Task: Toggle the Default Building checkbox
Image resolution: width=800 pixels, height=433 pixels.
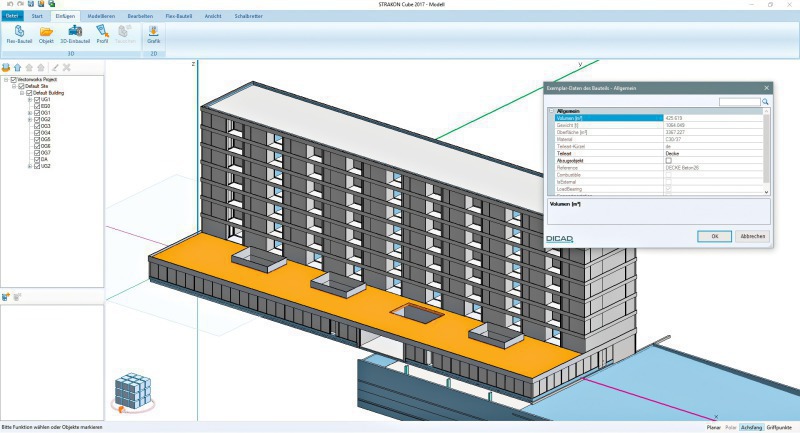Action: tap(29, 93)
